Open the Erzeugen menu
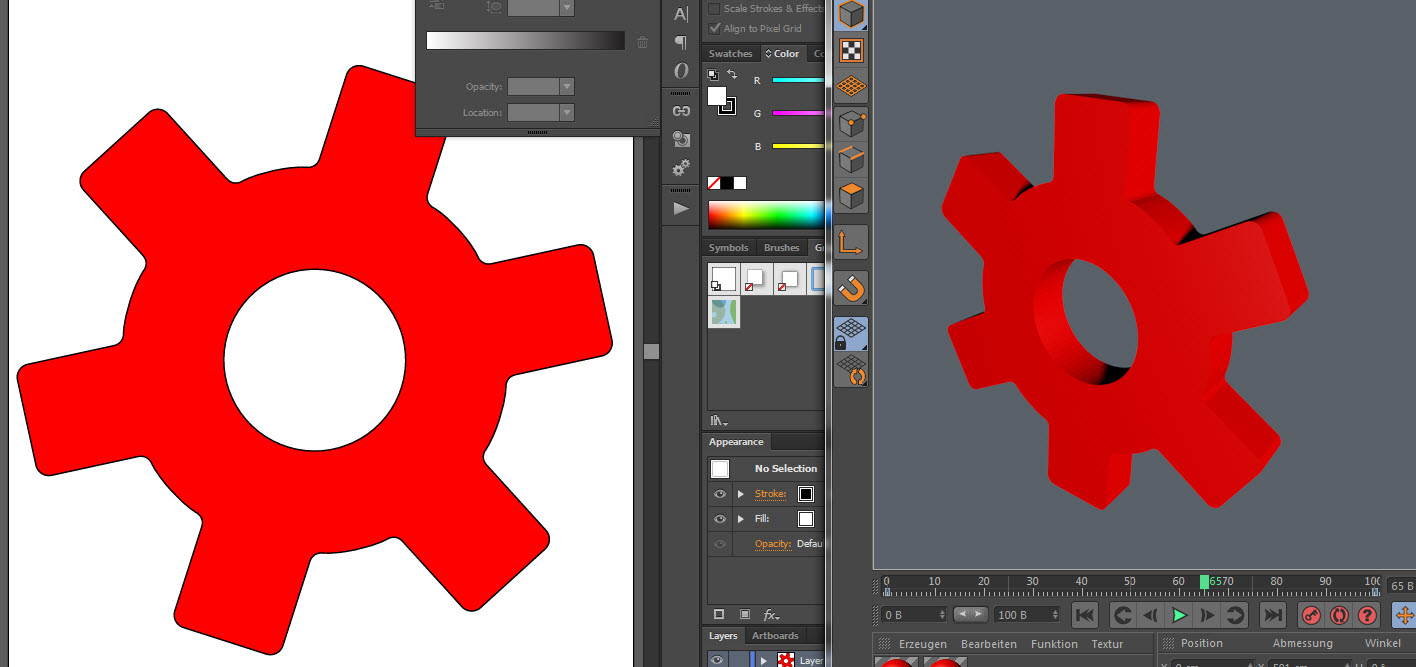This screenshot has width=1416, height=667. (x=922, y=644)
